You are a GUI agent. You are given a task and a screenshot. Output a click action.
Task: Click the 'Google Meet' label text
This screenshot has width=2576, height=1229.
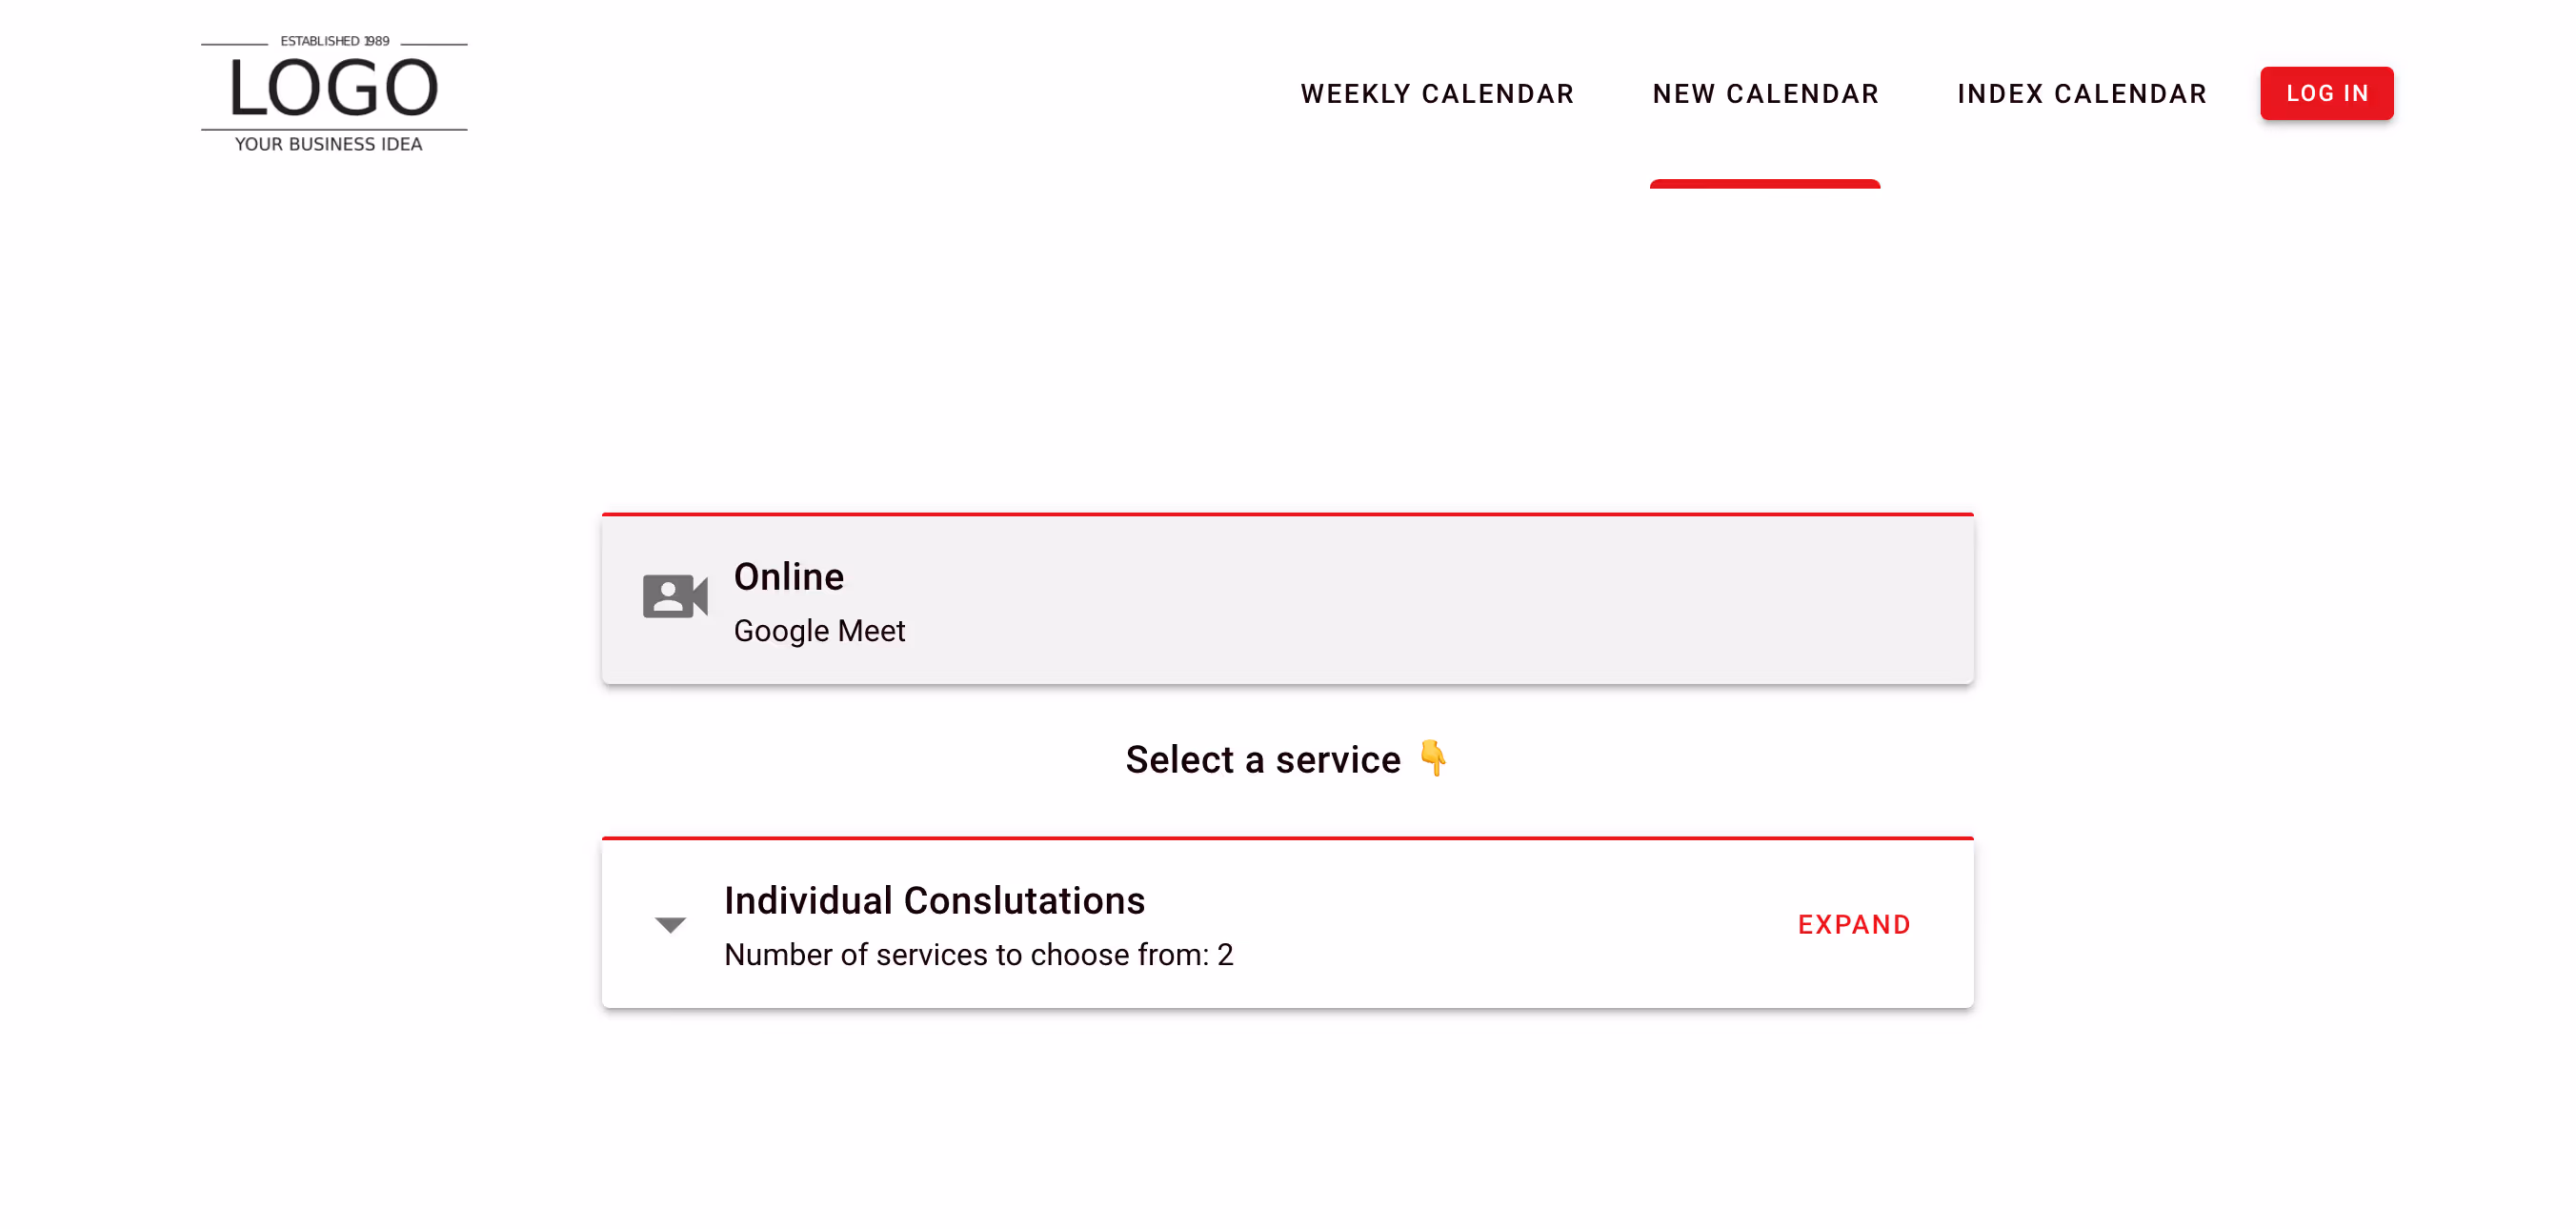click(x=819, y=631)
